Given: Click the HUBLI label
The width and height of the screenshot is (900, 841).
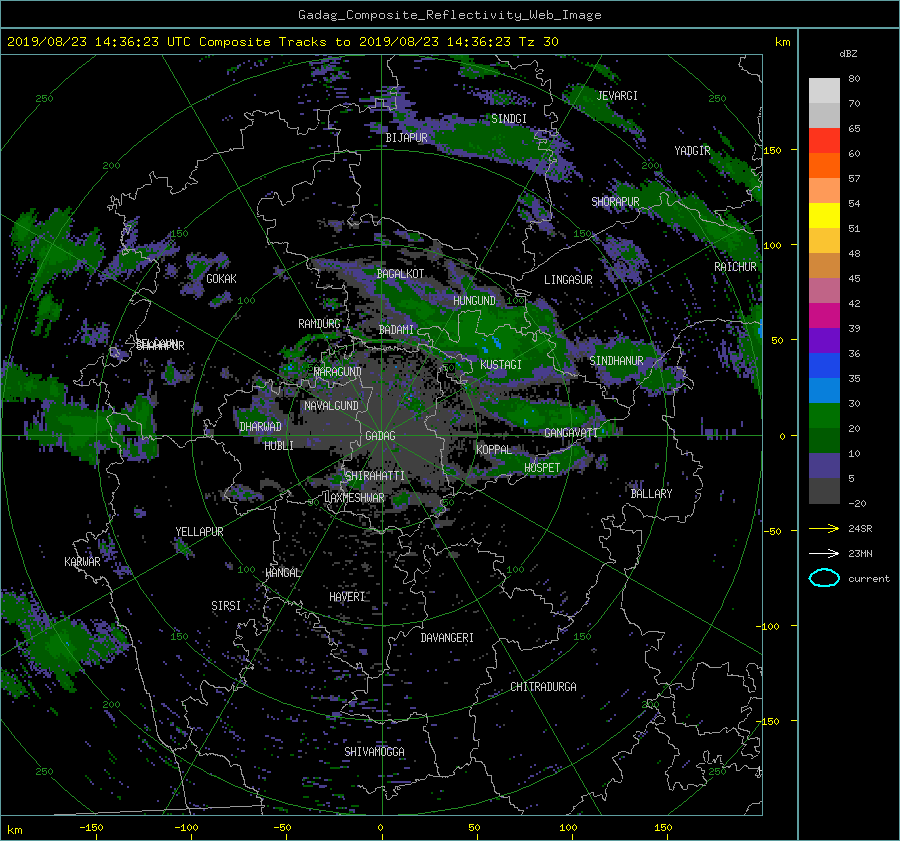Looking at the screenshot, I should click(x=278, y=446).
